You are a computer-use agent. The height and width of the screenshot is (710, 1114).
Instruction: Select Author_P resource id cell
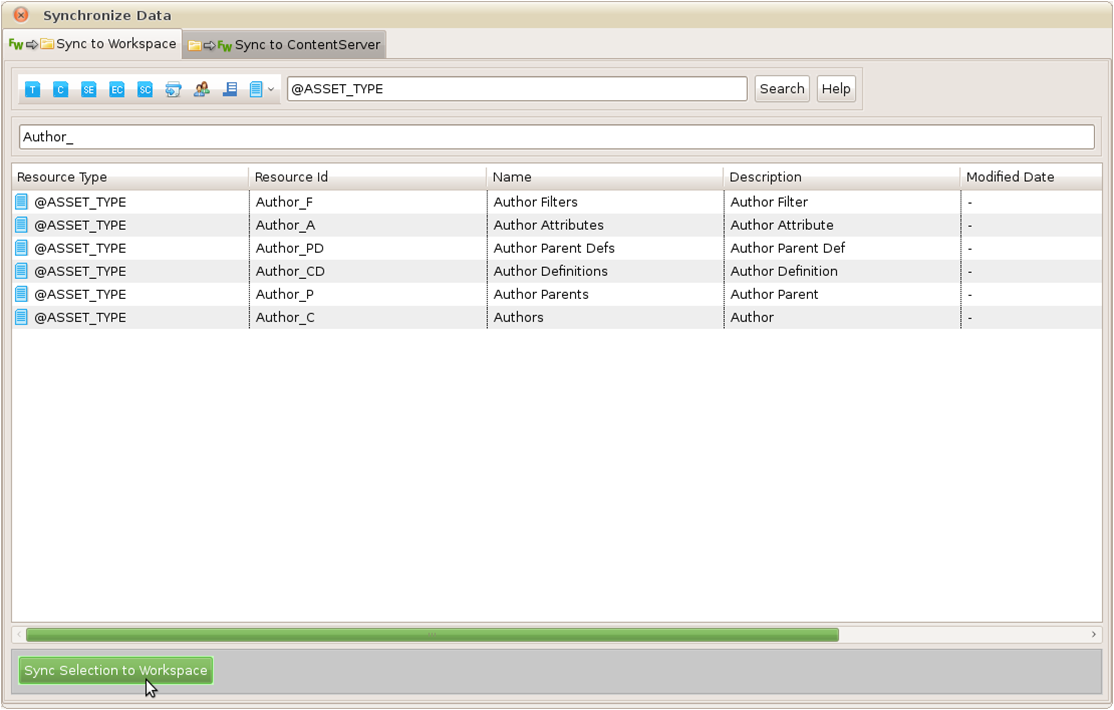coord(368,294)
